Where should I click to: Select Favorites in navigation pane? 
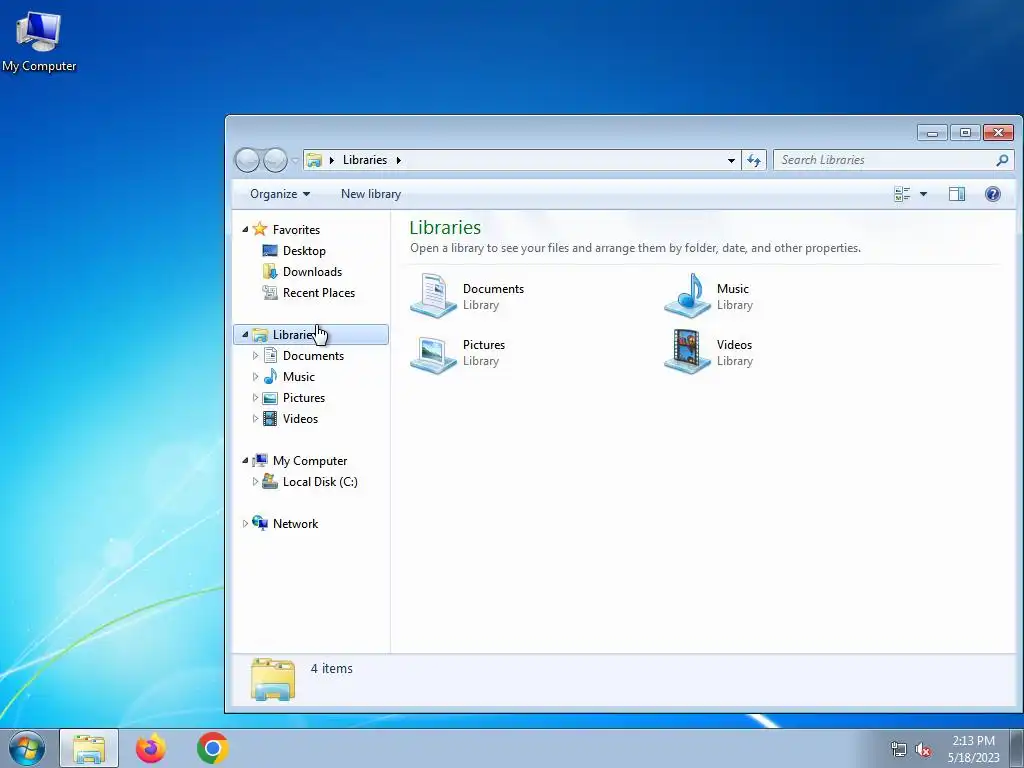click(296, 229)
